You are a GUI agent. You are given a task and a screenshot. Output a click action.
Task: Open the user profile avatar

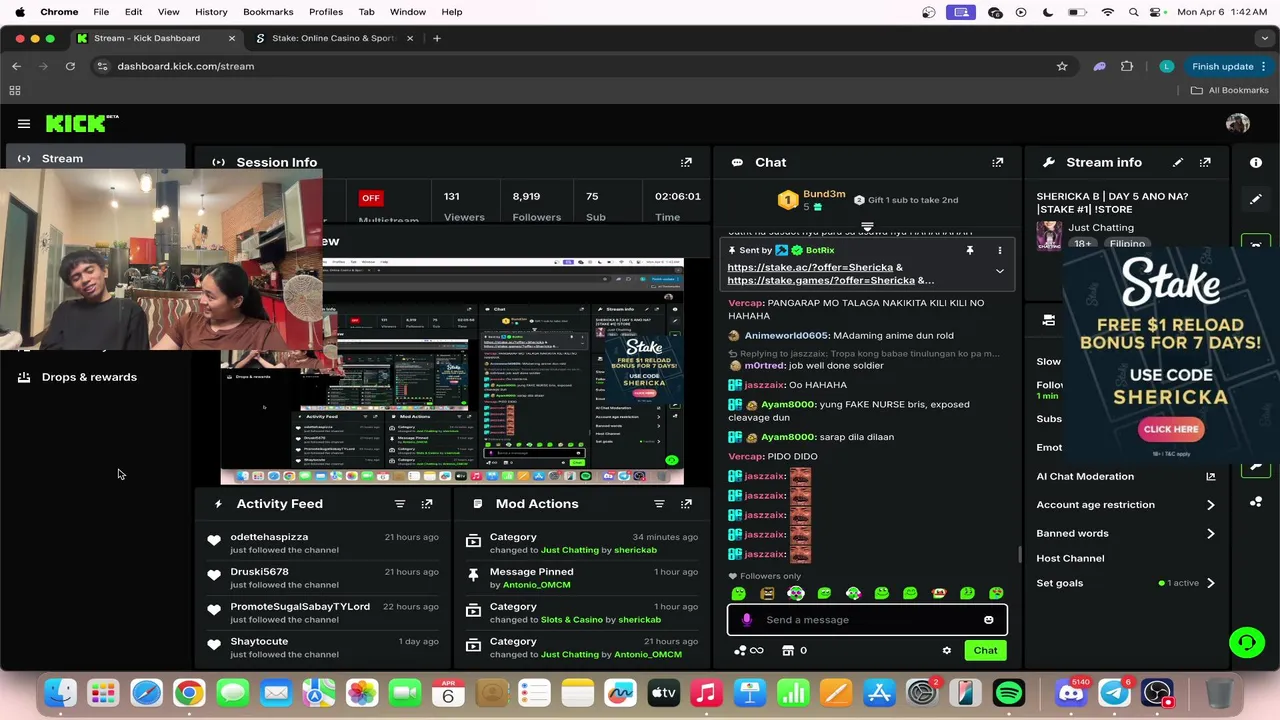pos(1238,123)
